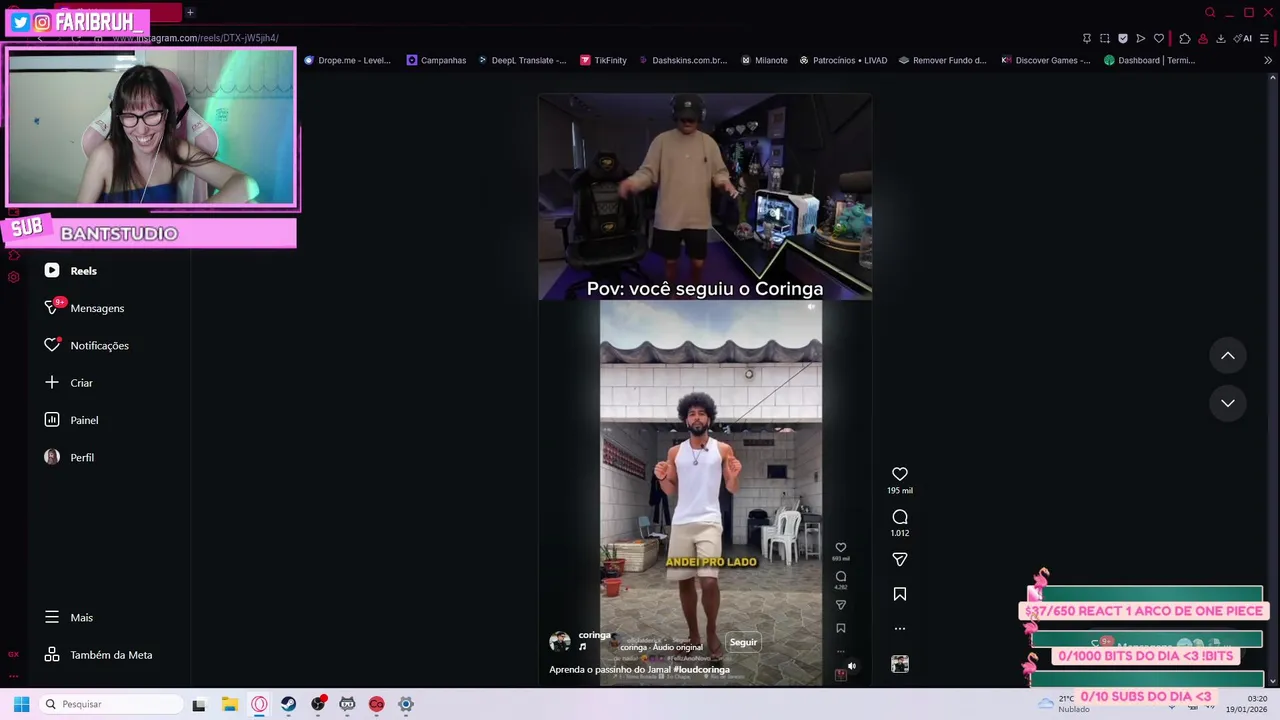Open the Settings gear on the taskbar
This screenshot has width=1280, height=720.
pos(406,704)
